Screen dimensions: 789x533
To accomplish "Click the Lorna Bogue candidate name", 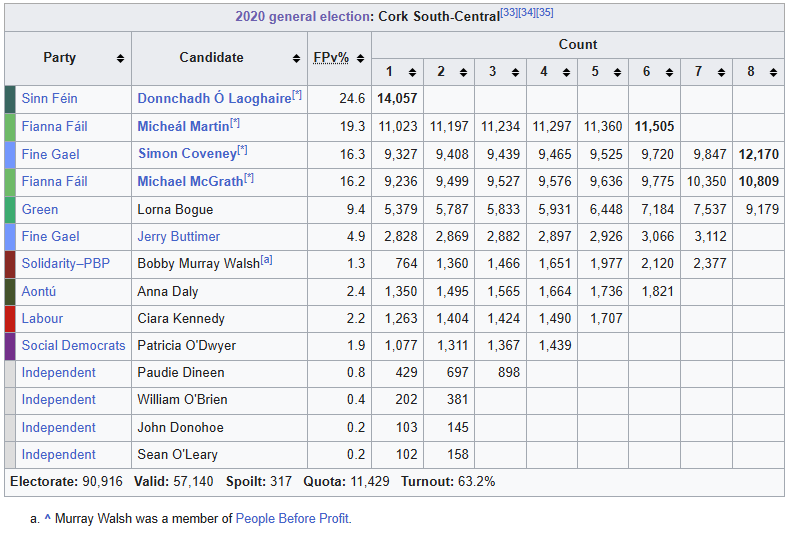I will pos(175,210).
